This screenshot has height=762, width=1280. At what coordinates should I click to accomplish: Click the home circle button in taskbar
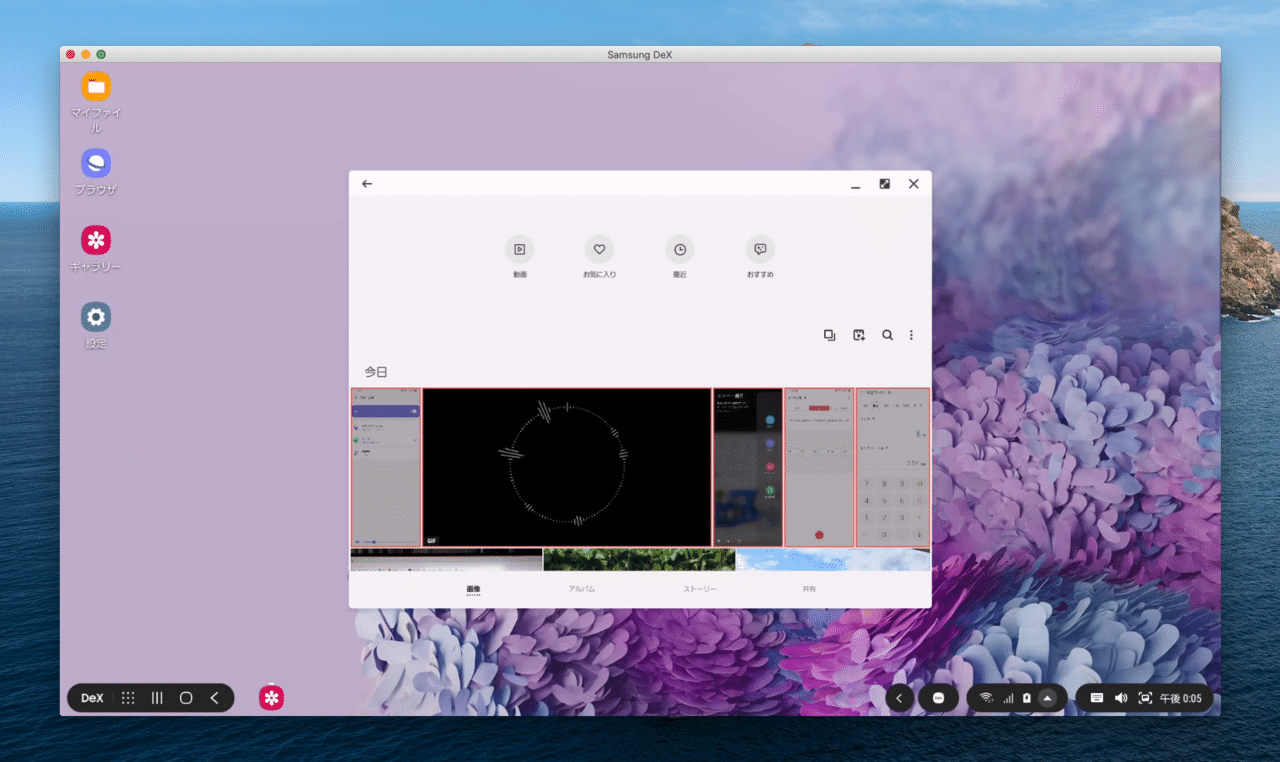pos(186,698)
